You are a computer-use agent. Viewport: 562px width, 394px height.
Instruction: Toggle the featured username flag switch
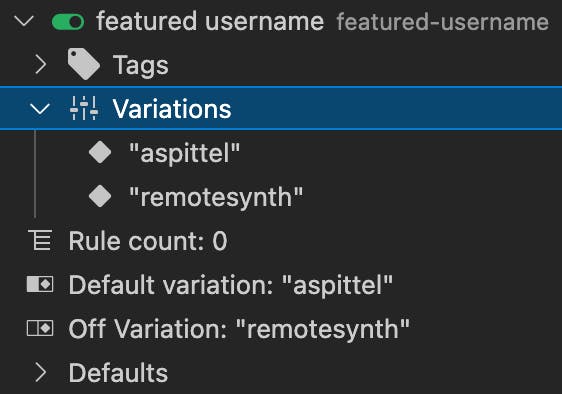pos(68,22)
